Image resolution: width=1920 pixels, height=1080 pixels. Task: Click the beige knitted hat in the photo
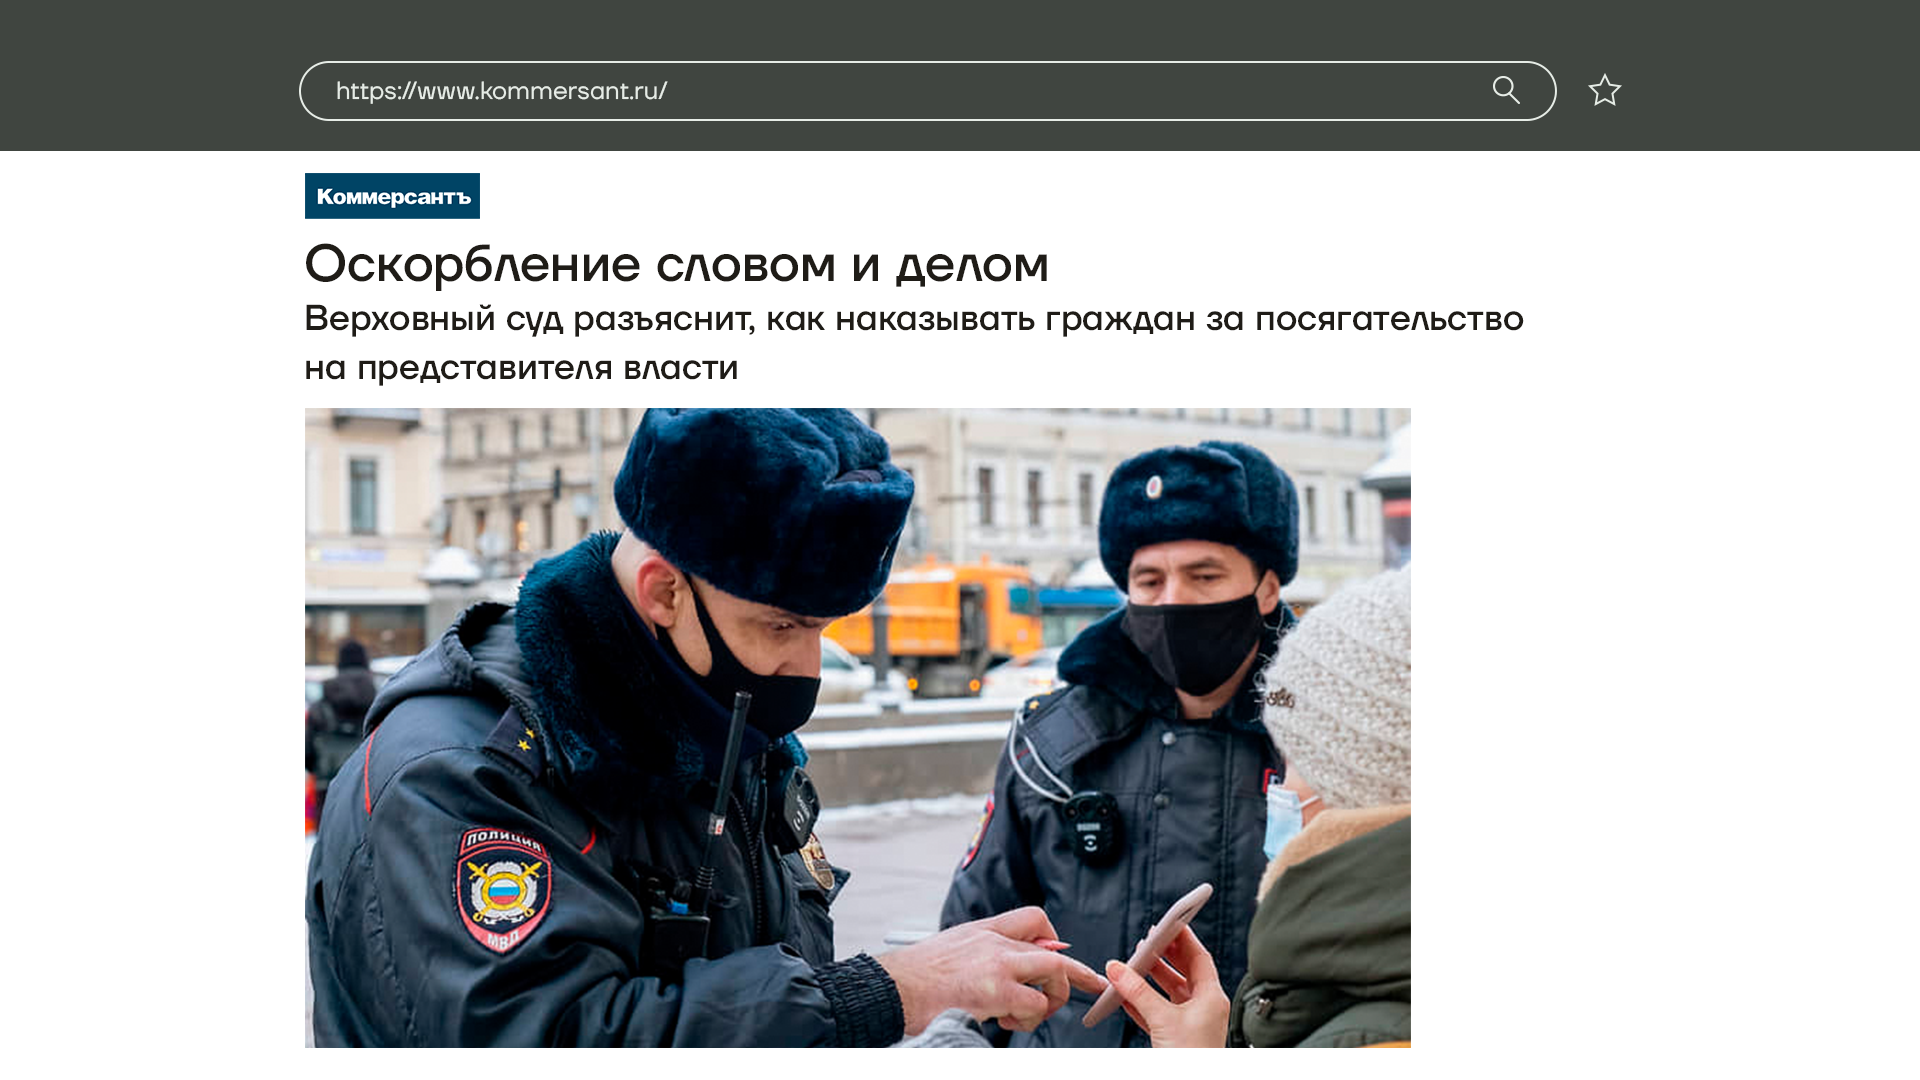tap(1340, 690)
